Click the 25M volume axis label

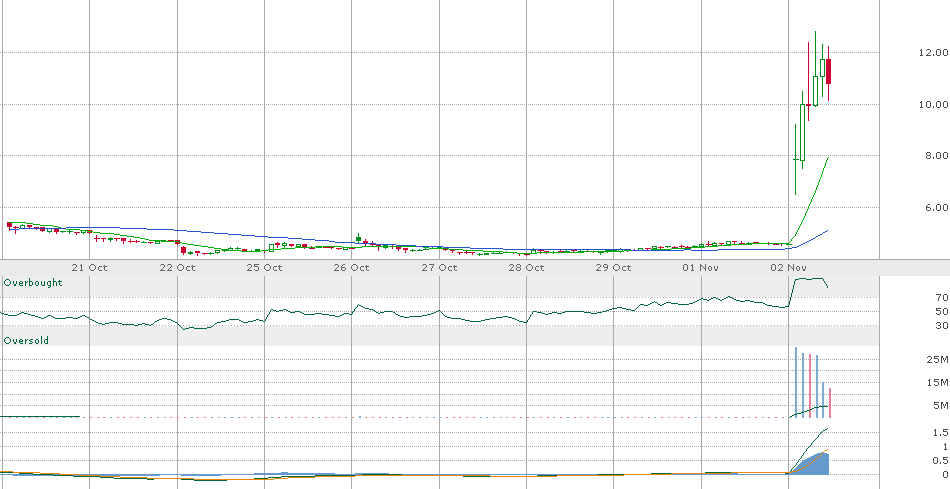tap(937, 360)
